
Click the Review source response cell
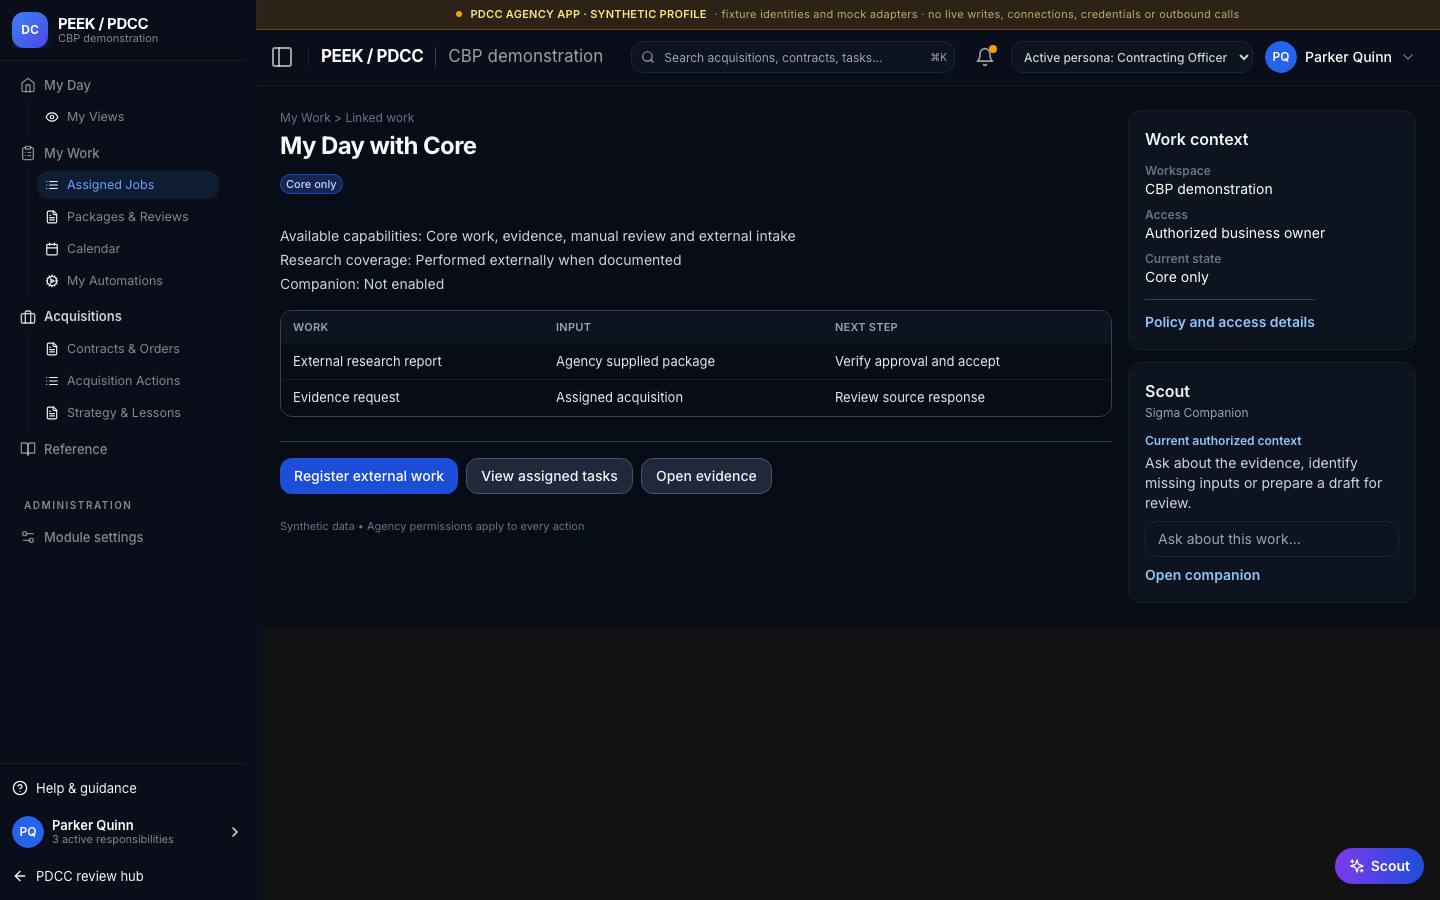point(910,397)
